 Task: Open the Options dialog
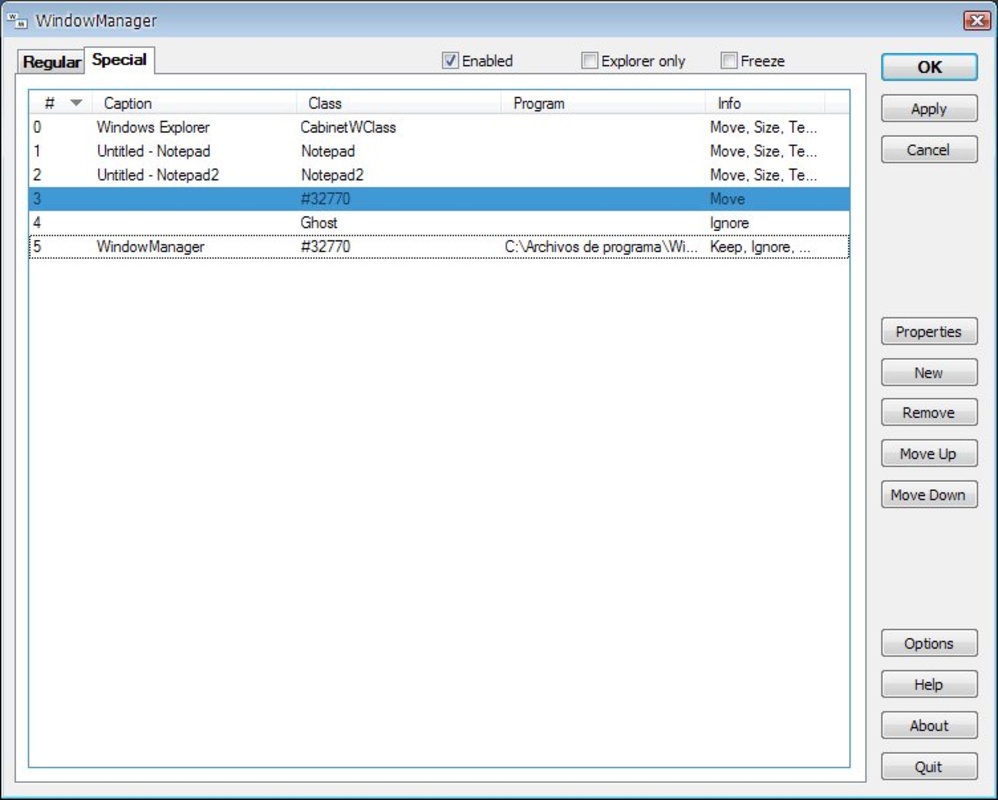(928, 644)
